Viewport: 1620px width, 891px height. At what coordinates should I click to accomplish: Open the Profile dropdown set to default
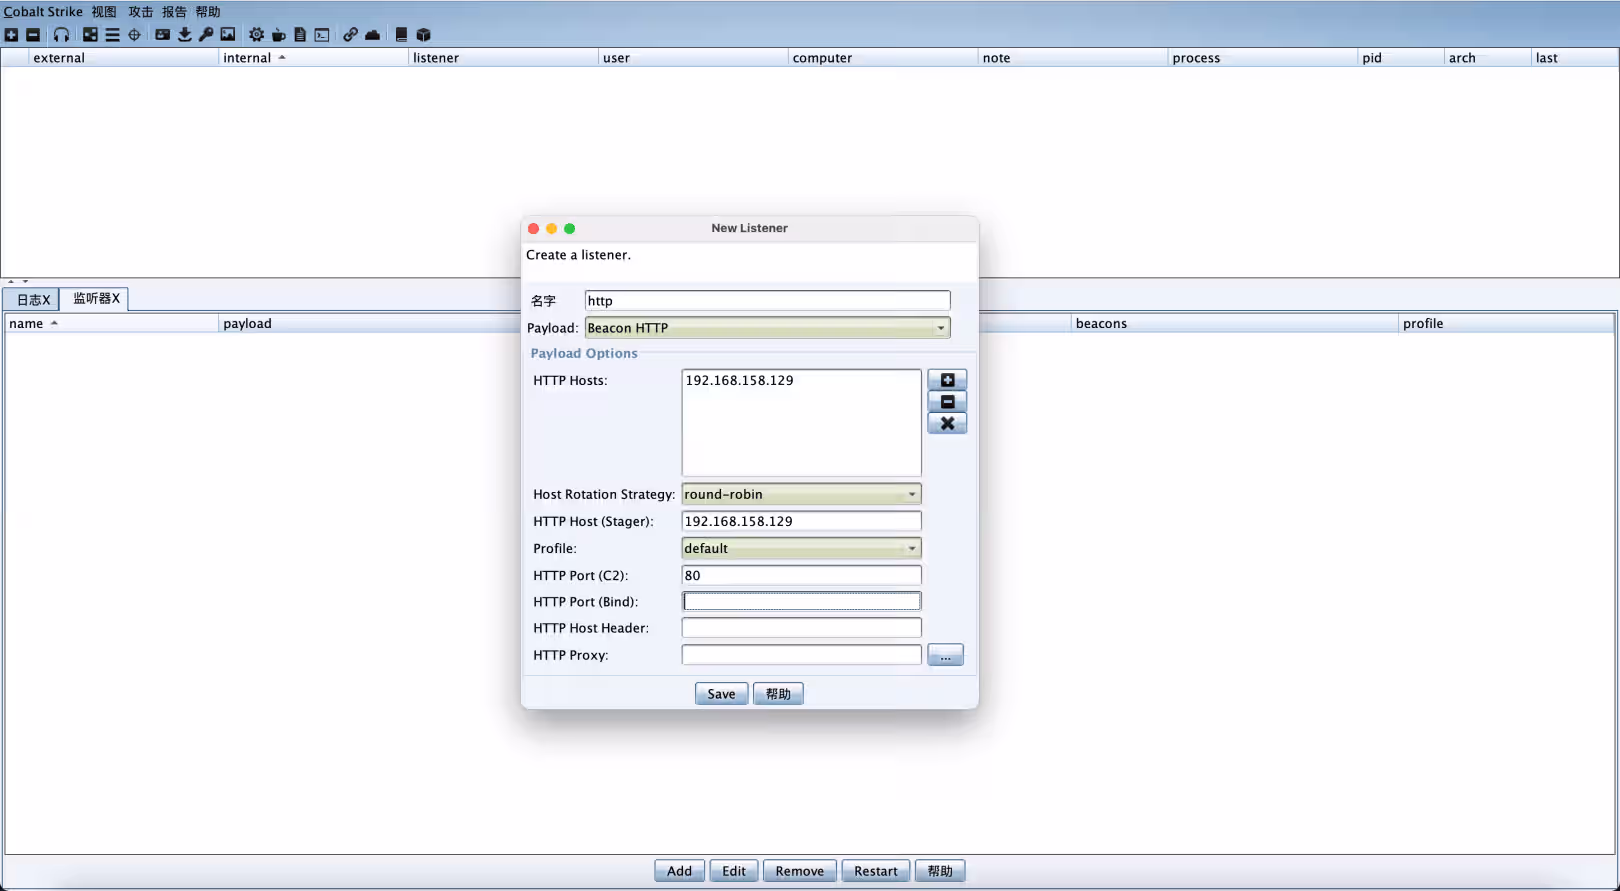pos(801,549)
